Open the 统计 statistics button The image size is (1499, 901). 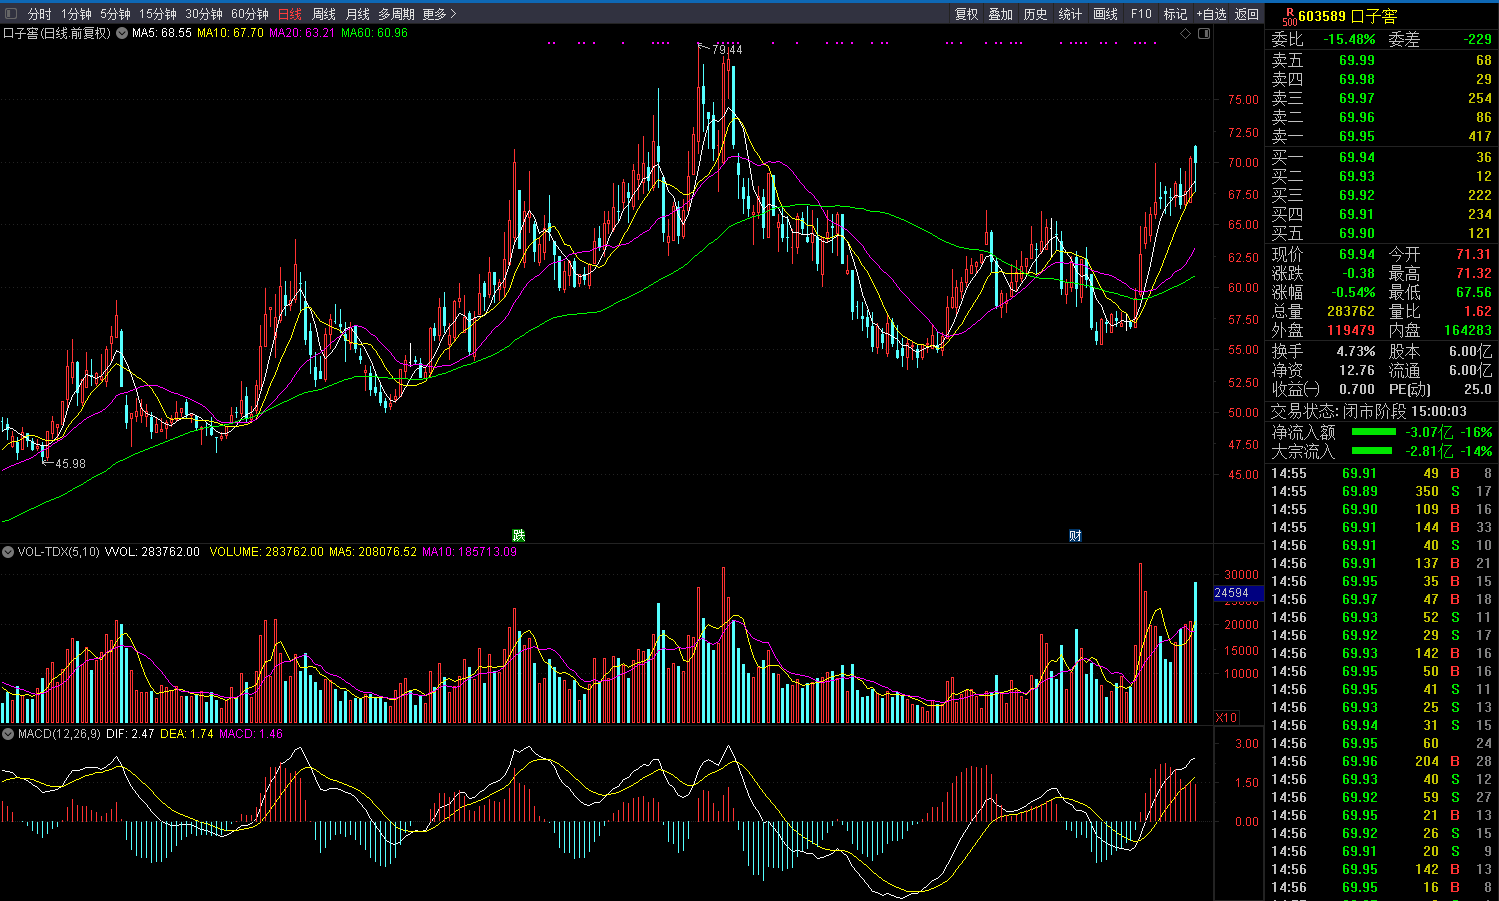coord(1070,14)
